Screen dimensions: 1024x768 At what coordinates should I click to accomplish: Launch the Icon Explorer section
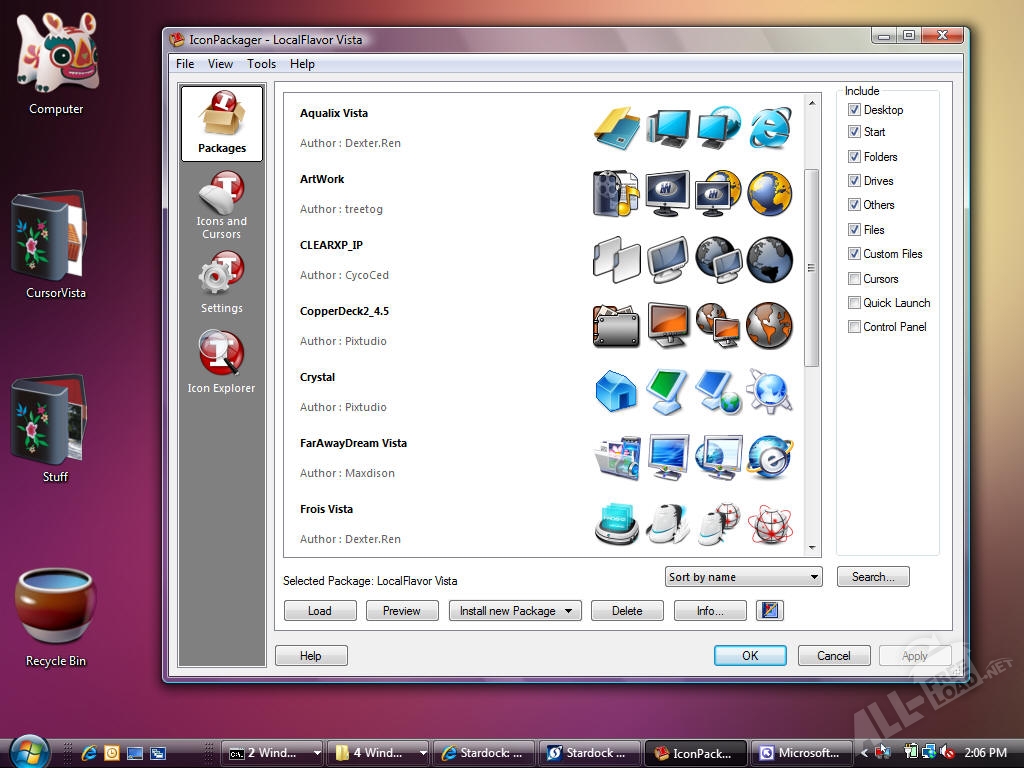pyautogui.click(x=221, y=362)
